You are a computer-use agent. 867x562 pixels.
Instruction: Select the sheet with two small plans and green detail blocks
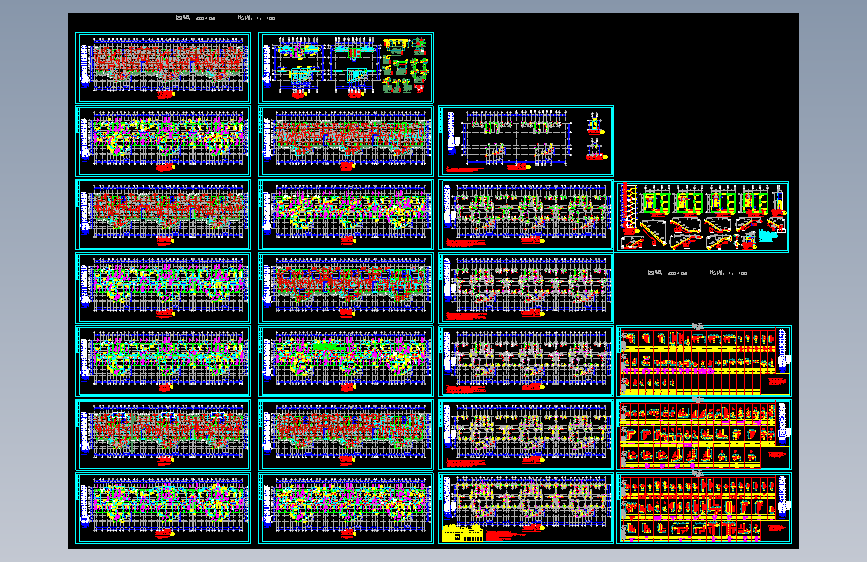[346, 67]
